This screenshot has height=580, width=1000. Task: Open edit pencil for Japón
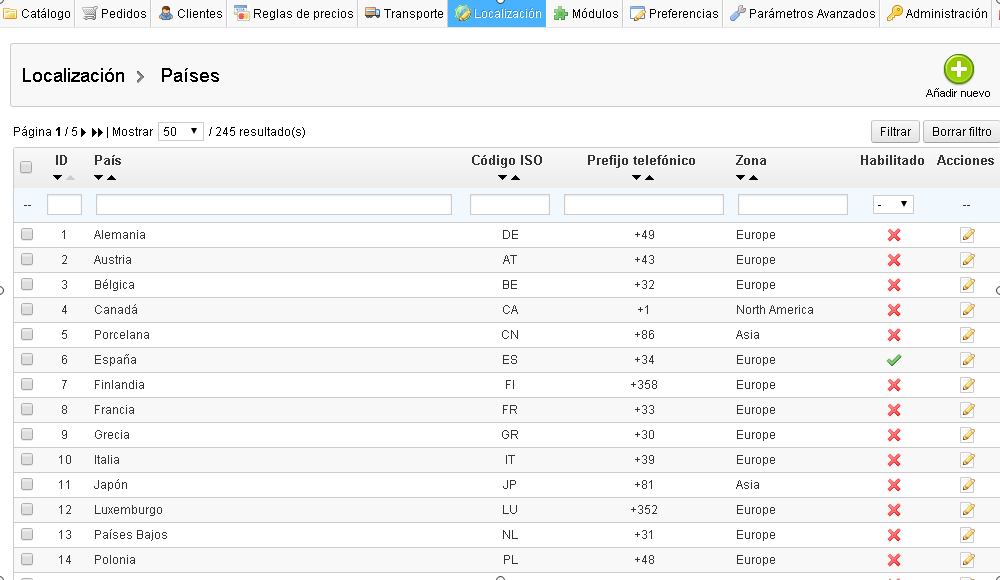coord(967,485)
